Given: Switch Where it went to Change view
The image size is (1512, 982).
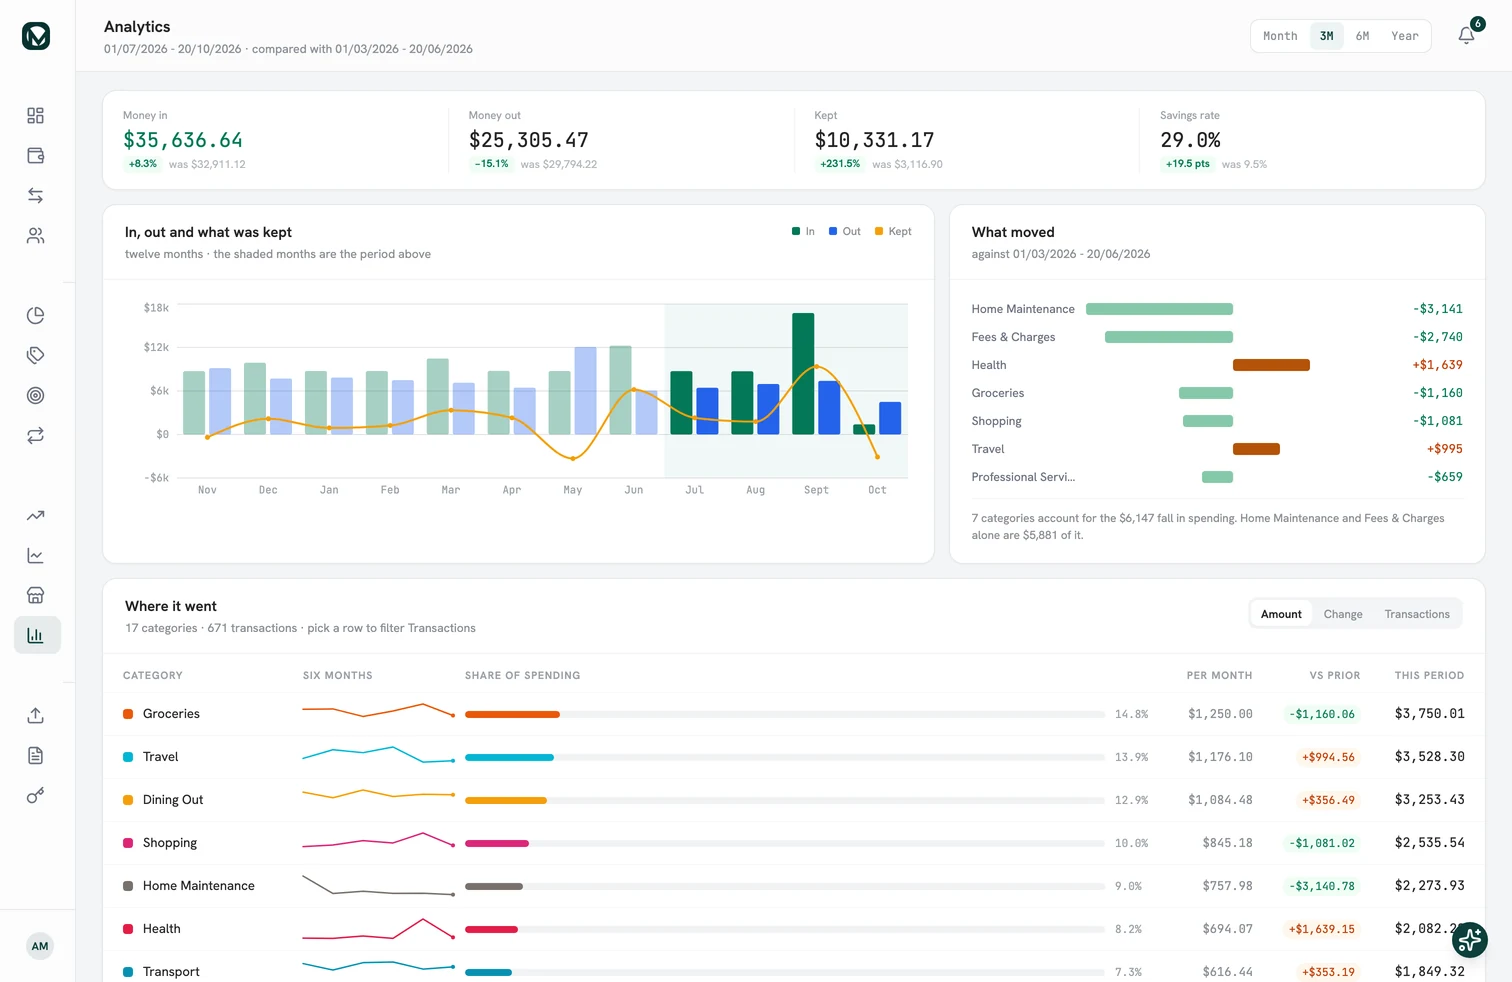Looking at the screenshot, I should pyautogui.click(x=1343, y=614).
